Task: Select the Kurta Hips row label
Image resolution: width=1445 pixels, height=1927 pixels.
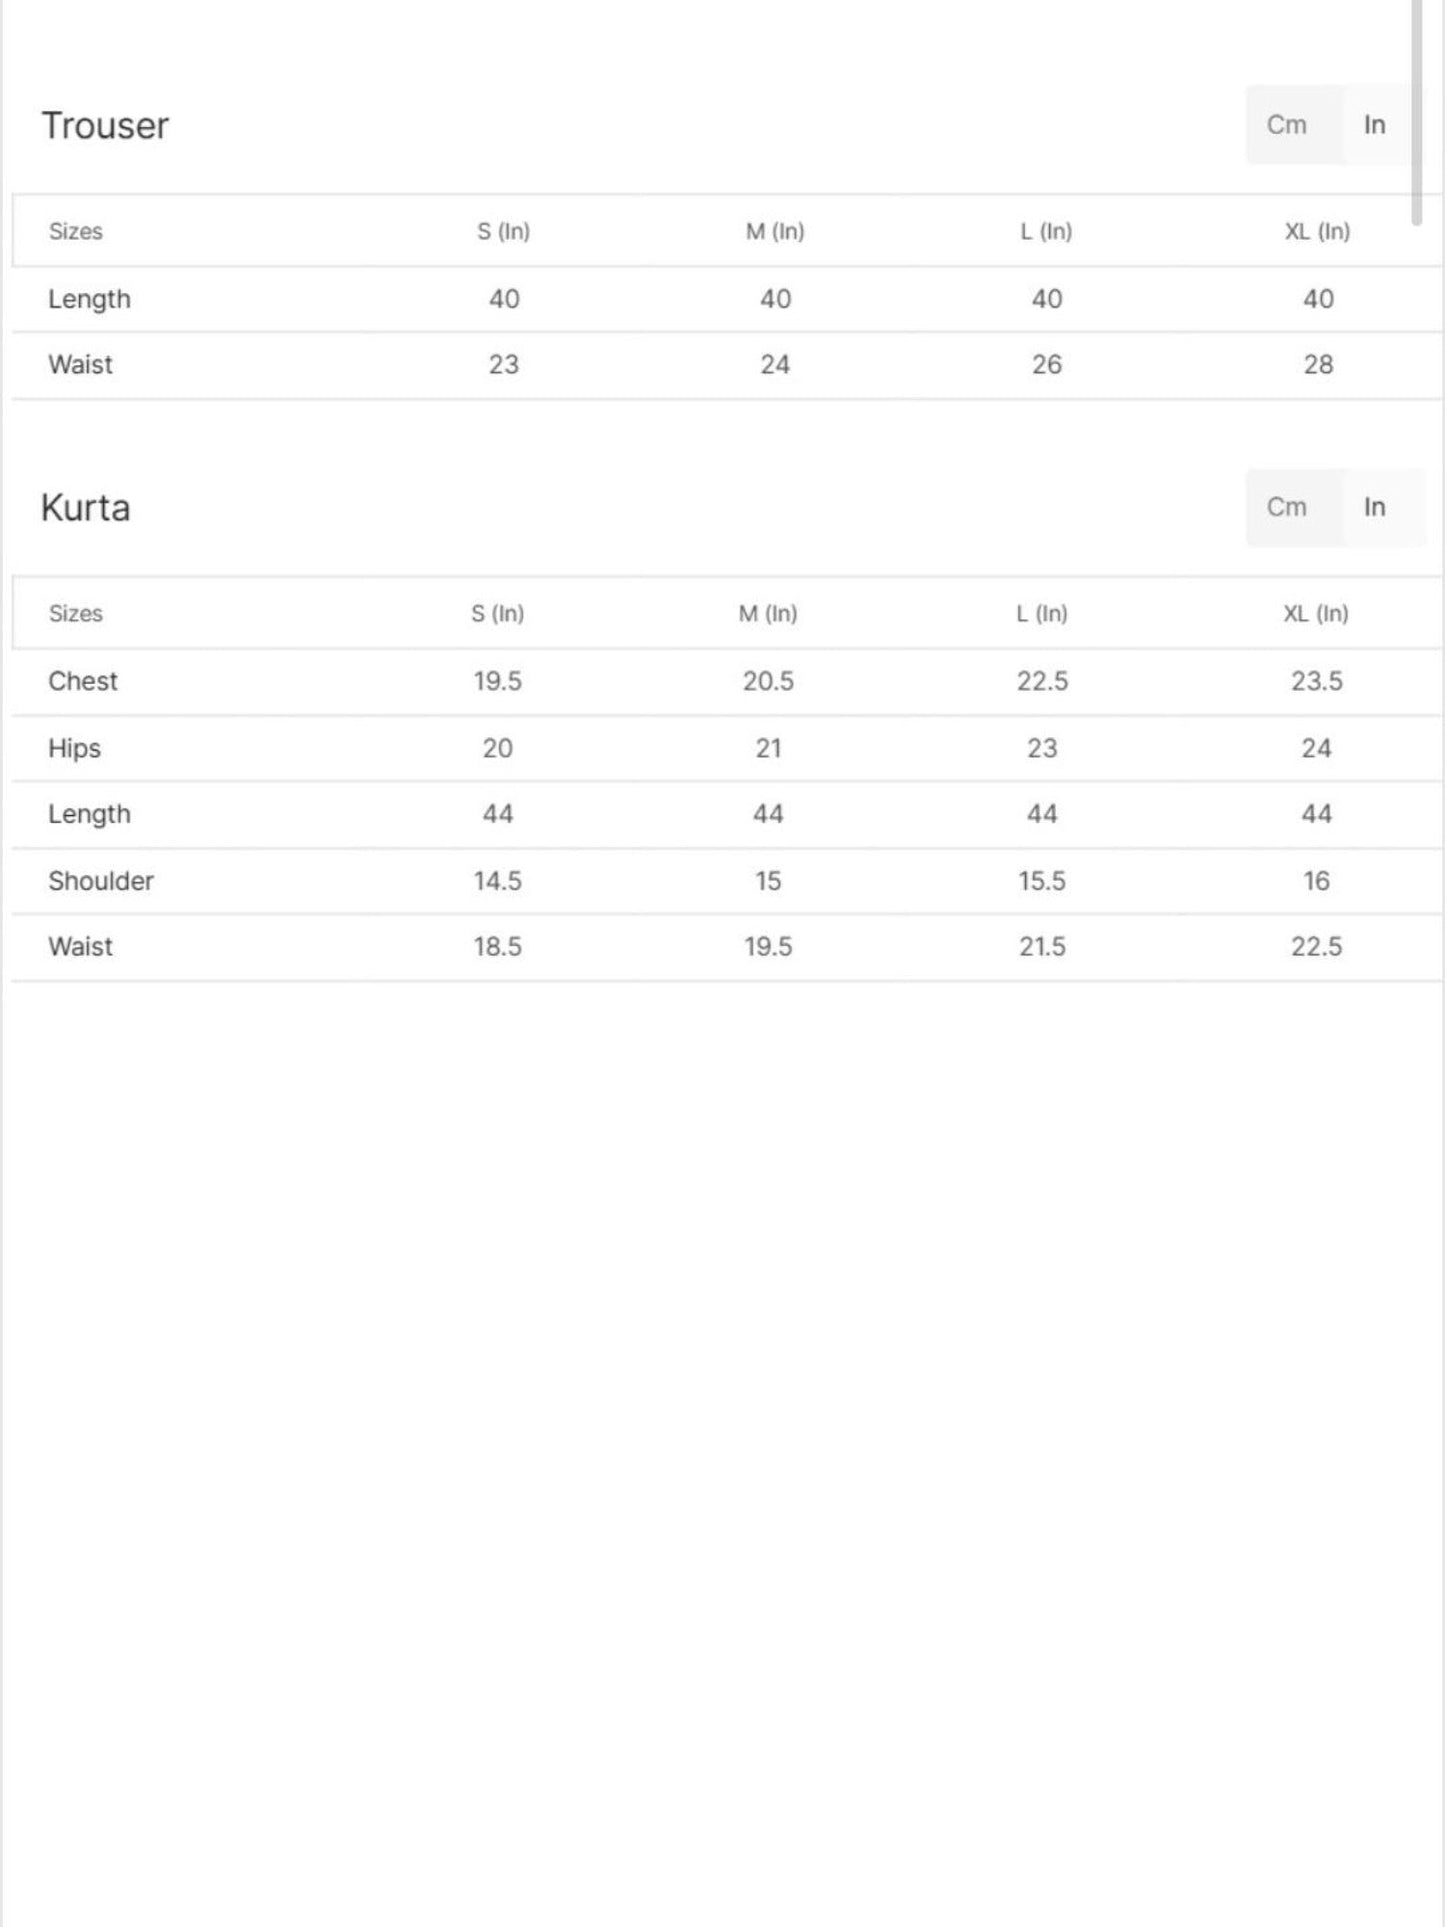Action: pos(74,748)
